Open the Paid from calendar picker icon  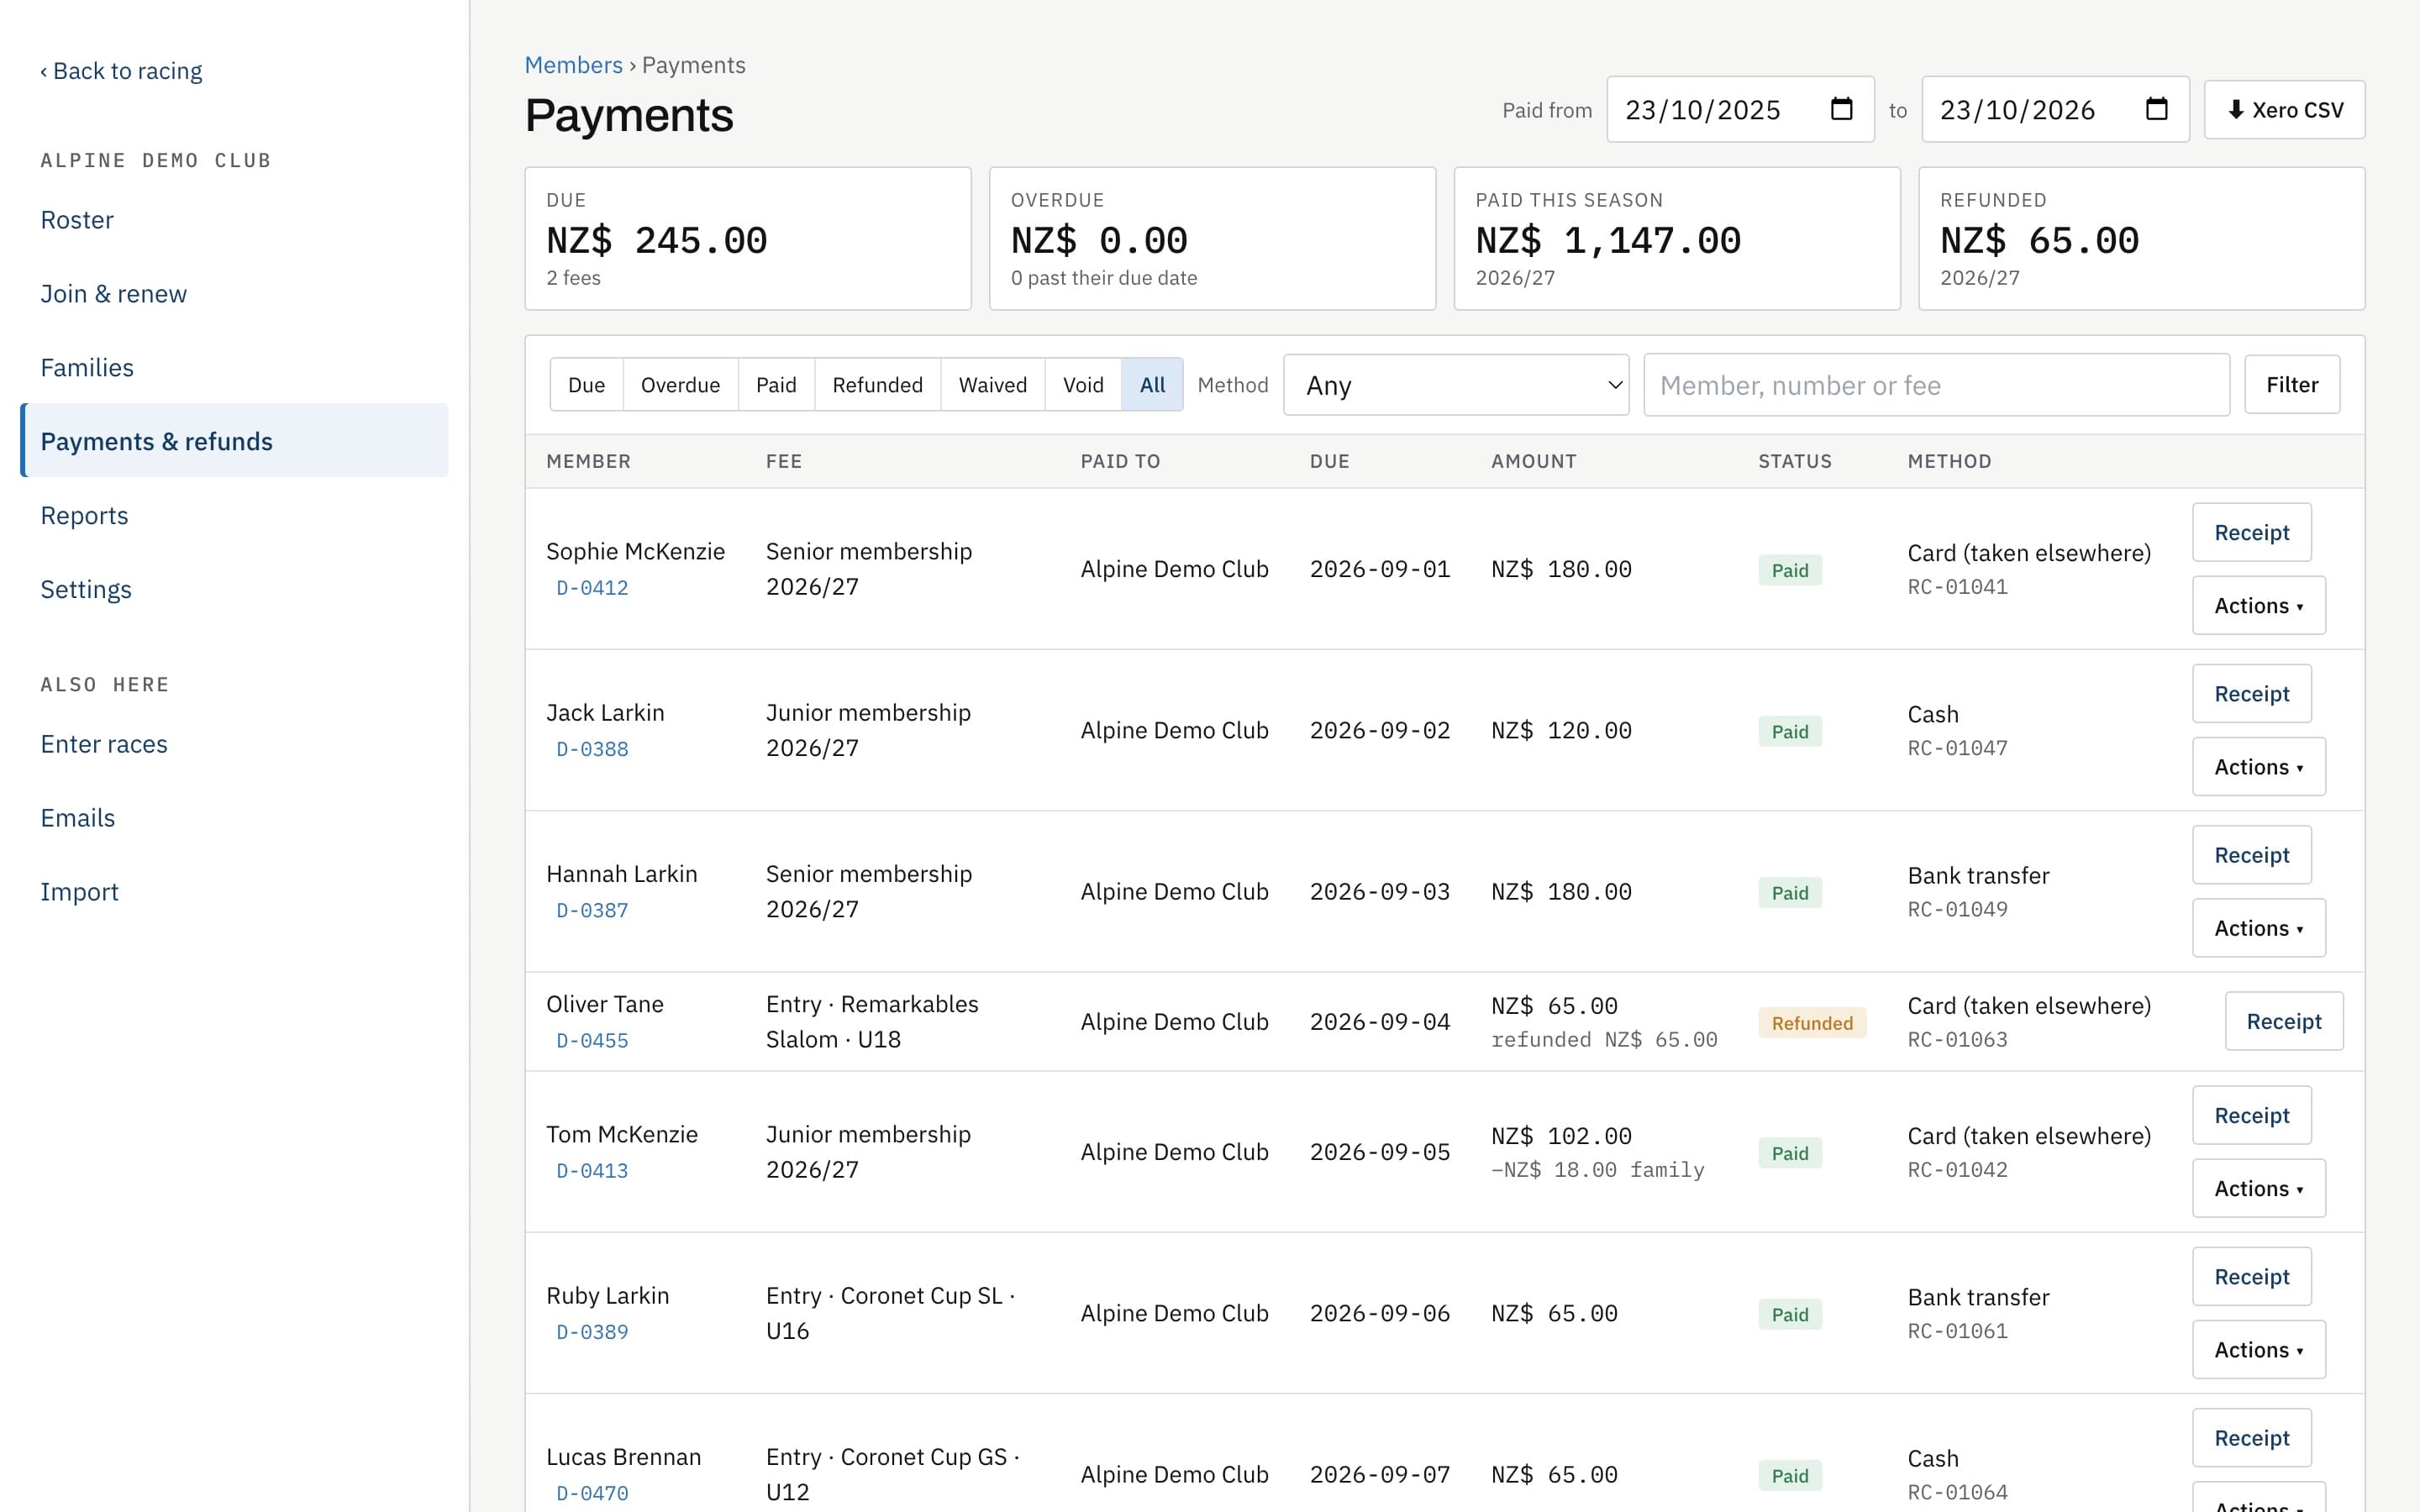(x=1841, y=109)
